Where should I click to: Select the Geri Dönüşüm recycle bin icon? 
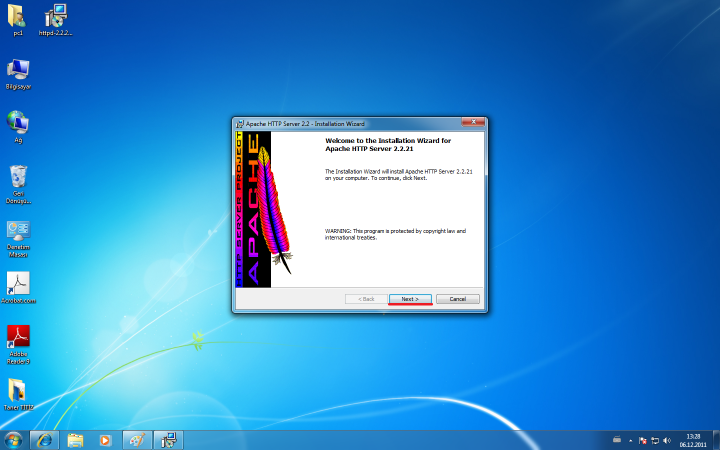(17, 178)
